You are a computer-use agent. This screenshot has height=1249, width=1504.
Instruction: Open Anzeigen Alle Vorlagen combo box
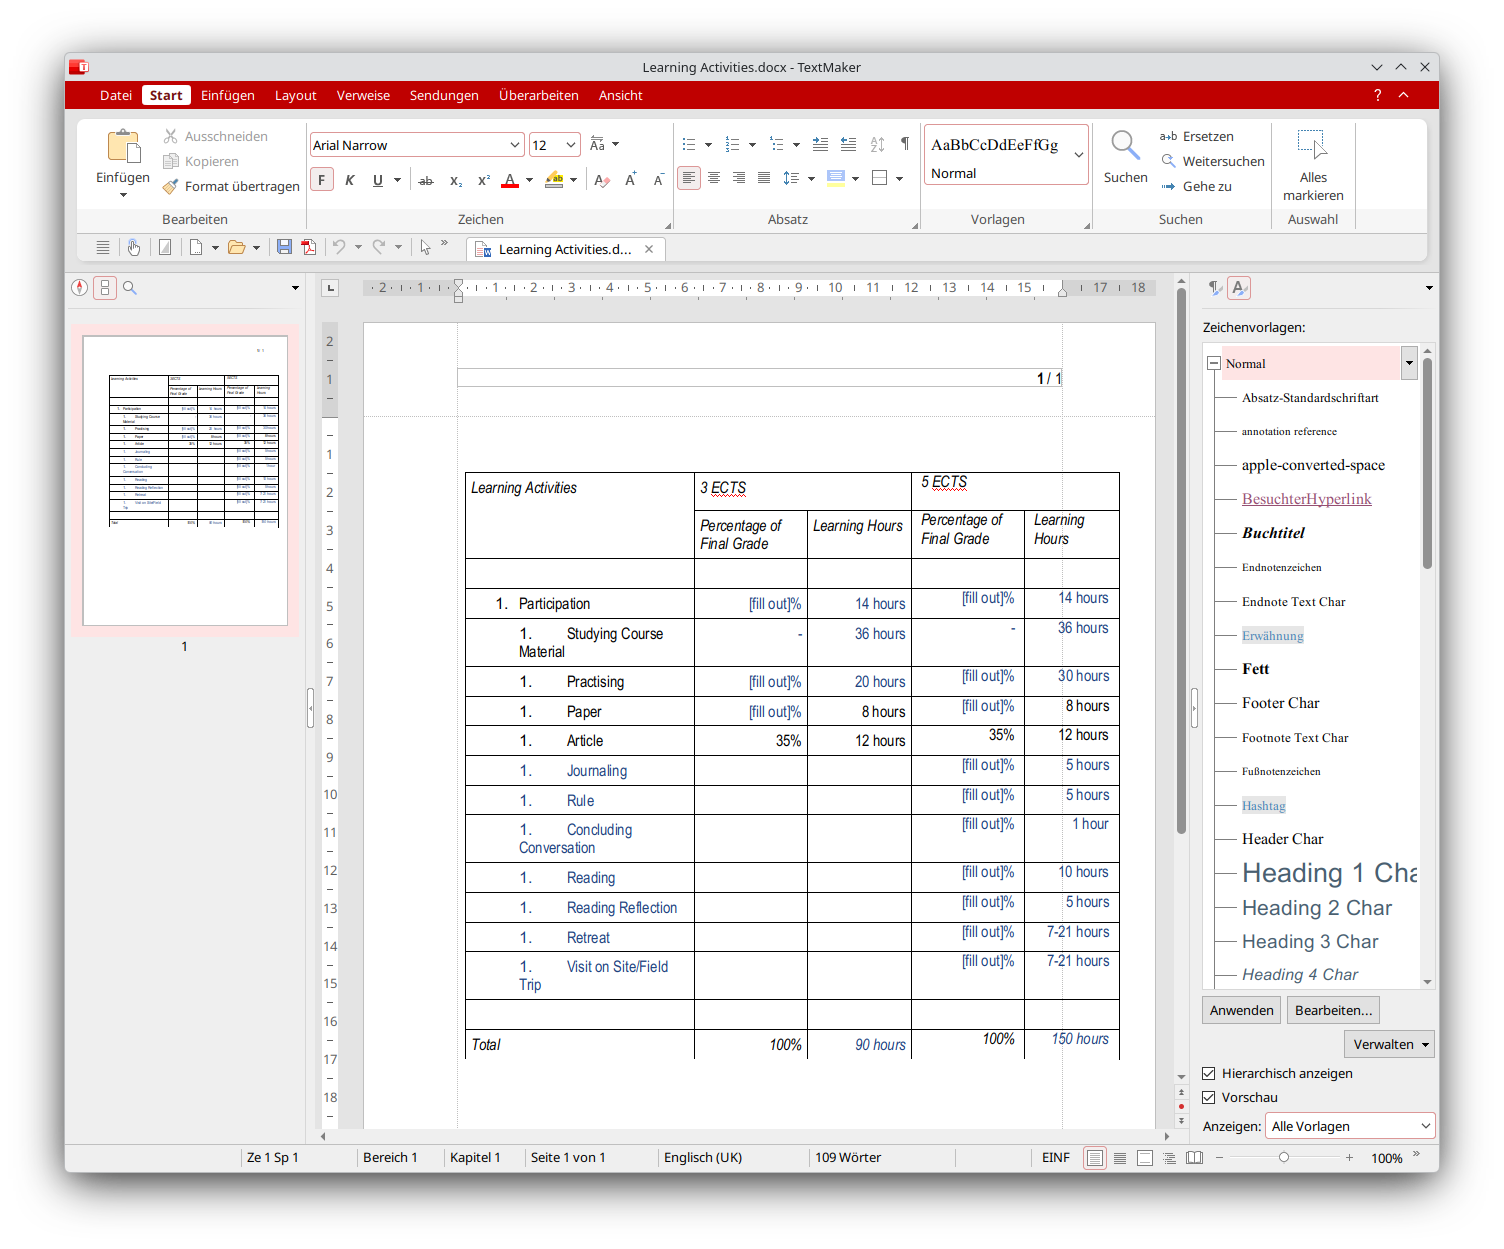1350,1126
